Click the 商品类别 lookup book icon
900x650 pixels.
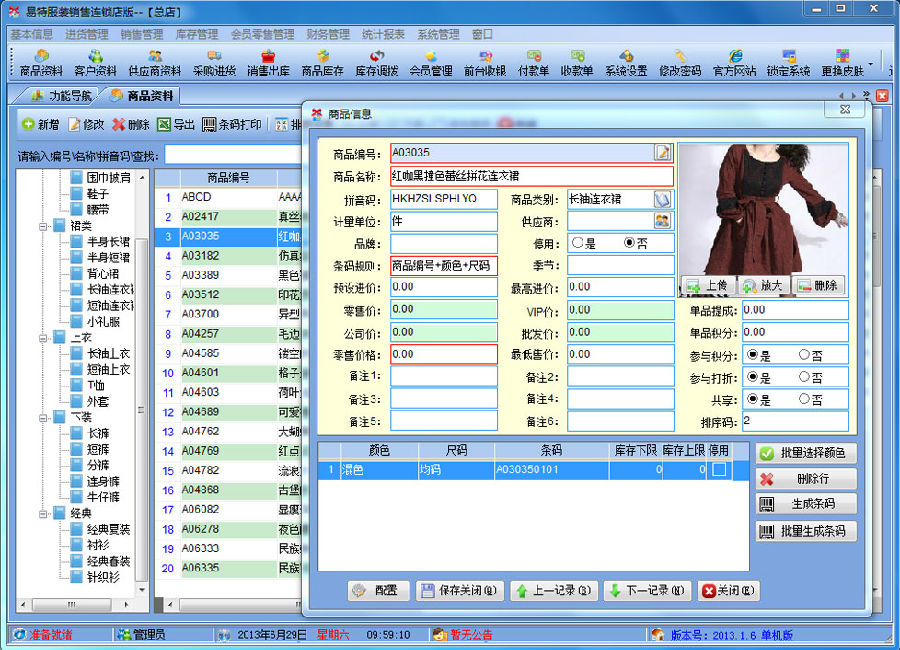point(662,199)
